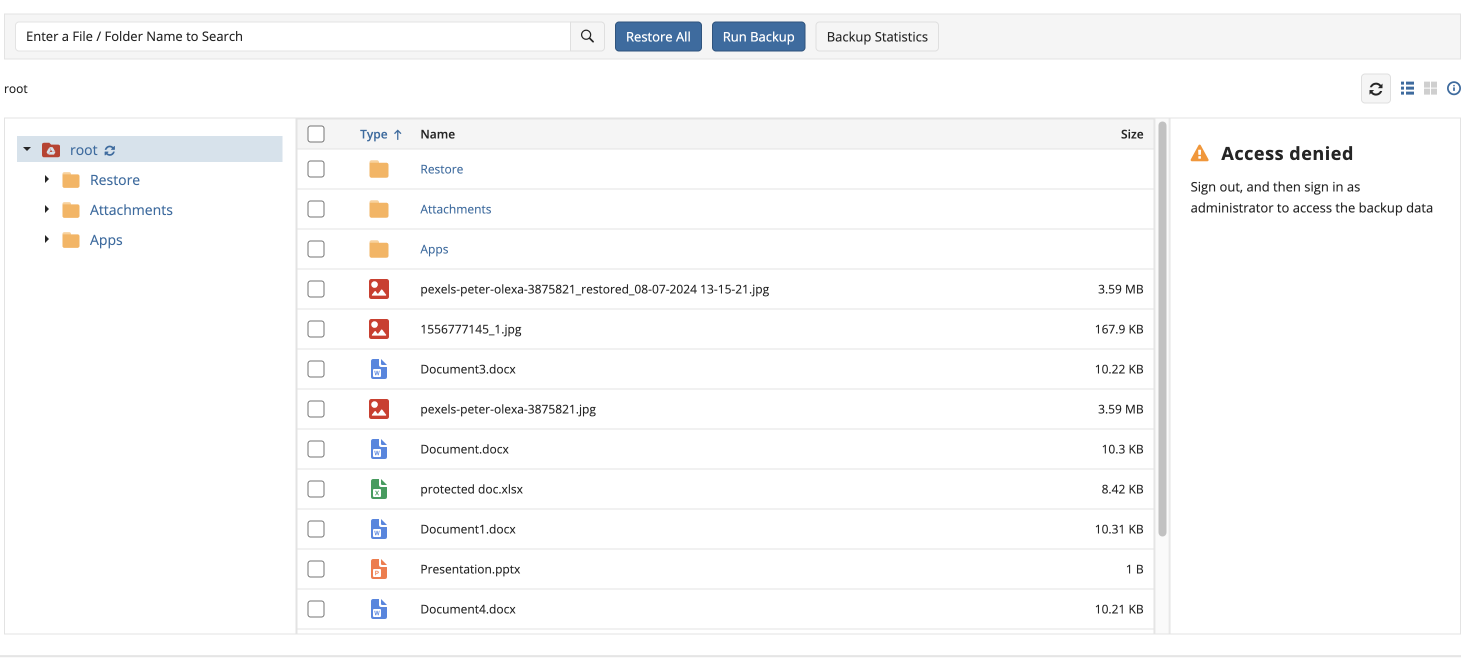Viewport: 1461px width, 658px height.
Task: Select the Apps tree item
Action: (105, 239)
